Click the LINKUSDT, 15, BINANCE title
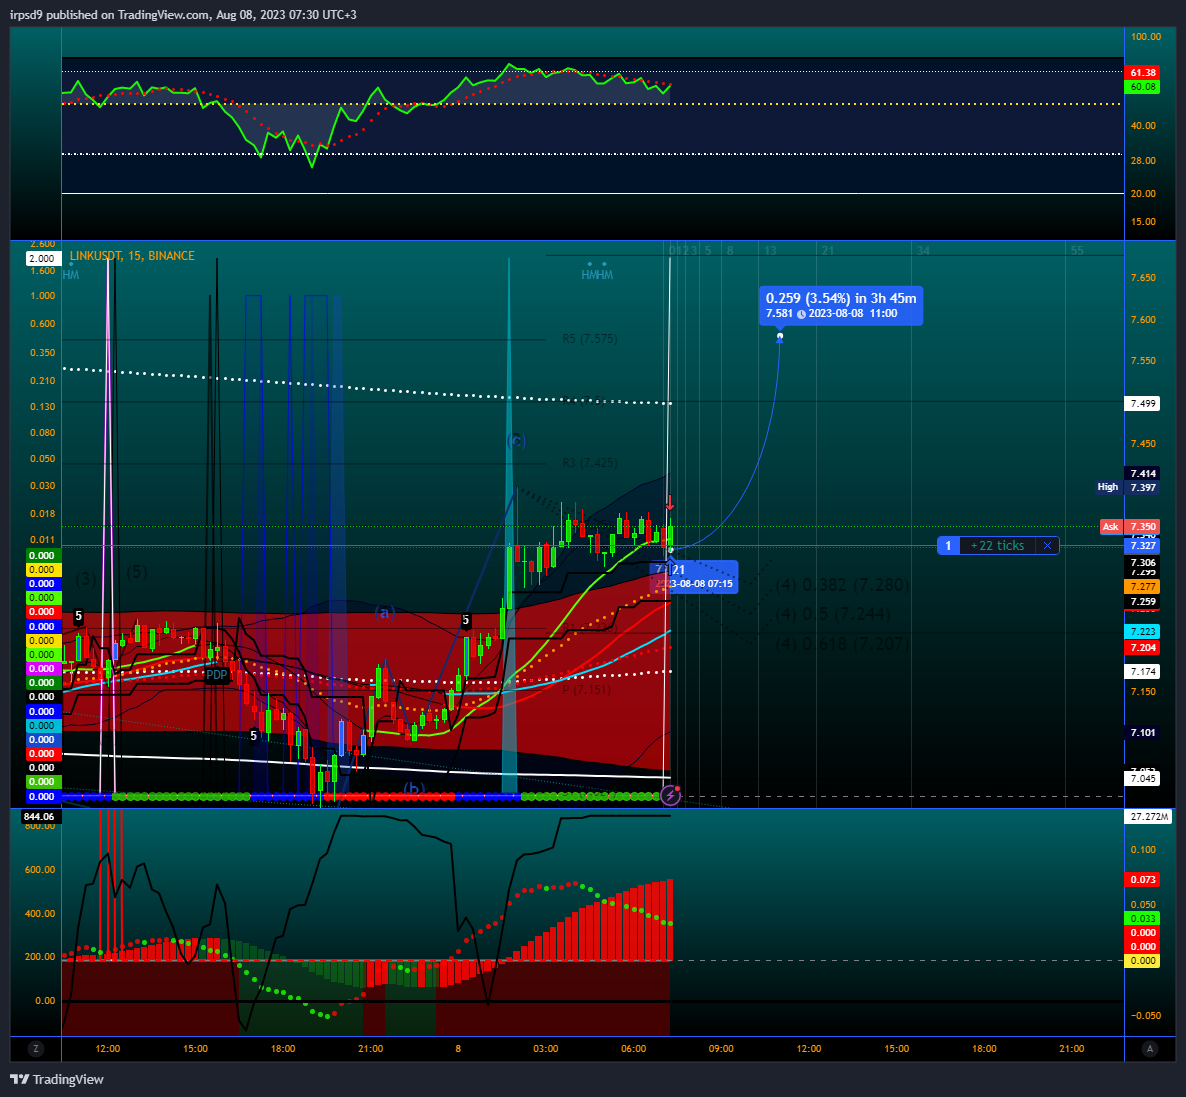 132,256
